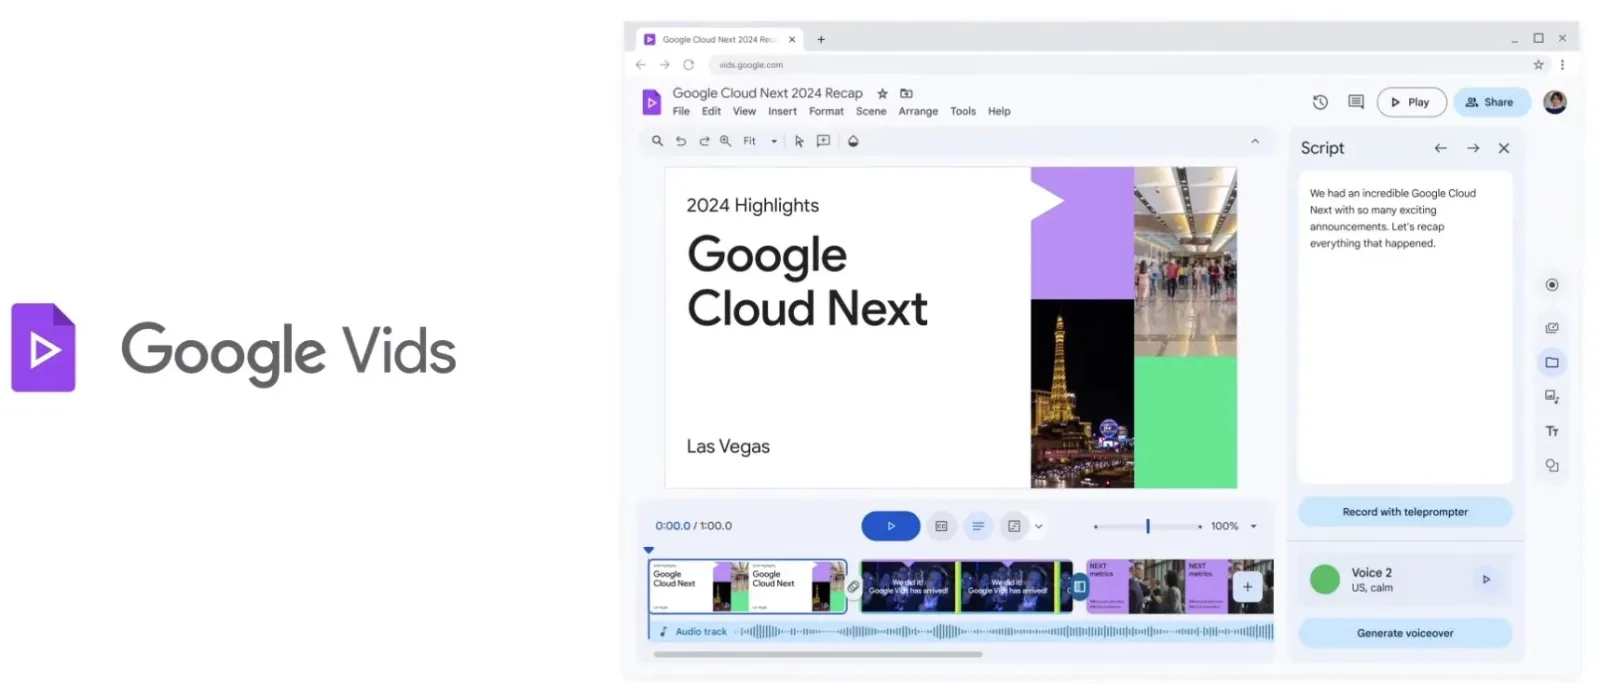Image resolution: width=1600 pixels, height=684 pixels.
Task: Open the Scene menu
Action: [871, 111]
